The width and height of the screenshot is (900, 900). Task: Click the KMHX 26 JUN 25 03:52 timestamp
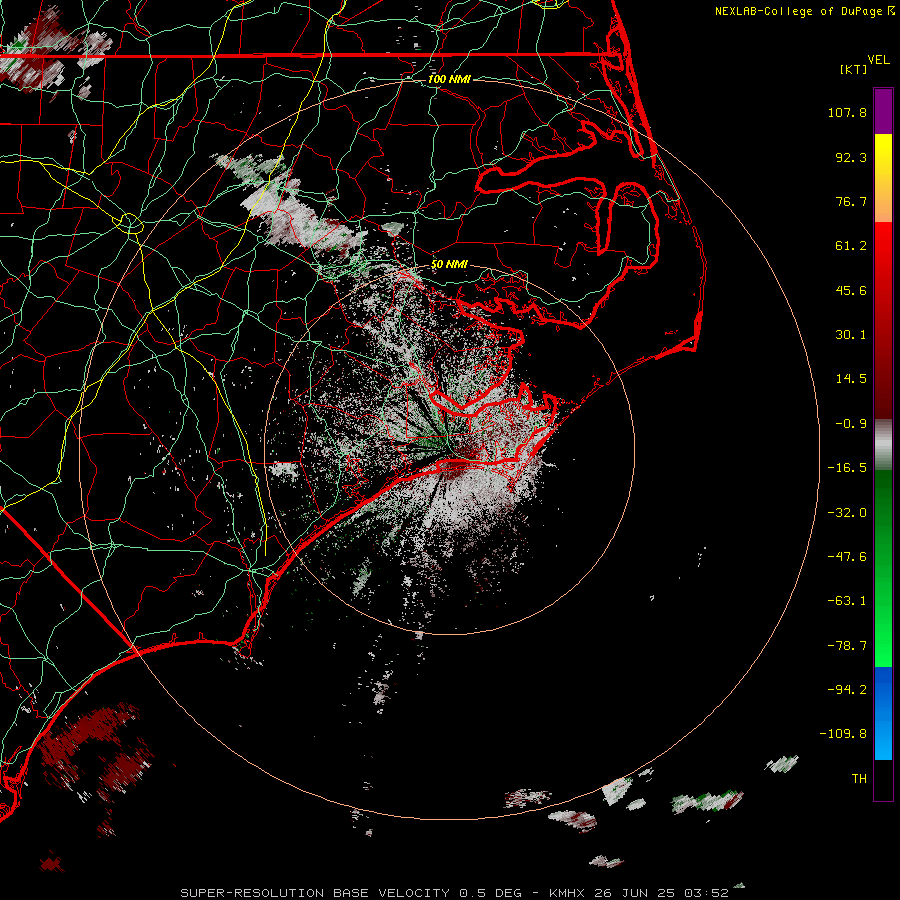638,893
